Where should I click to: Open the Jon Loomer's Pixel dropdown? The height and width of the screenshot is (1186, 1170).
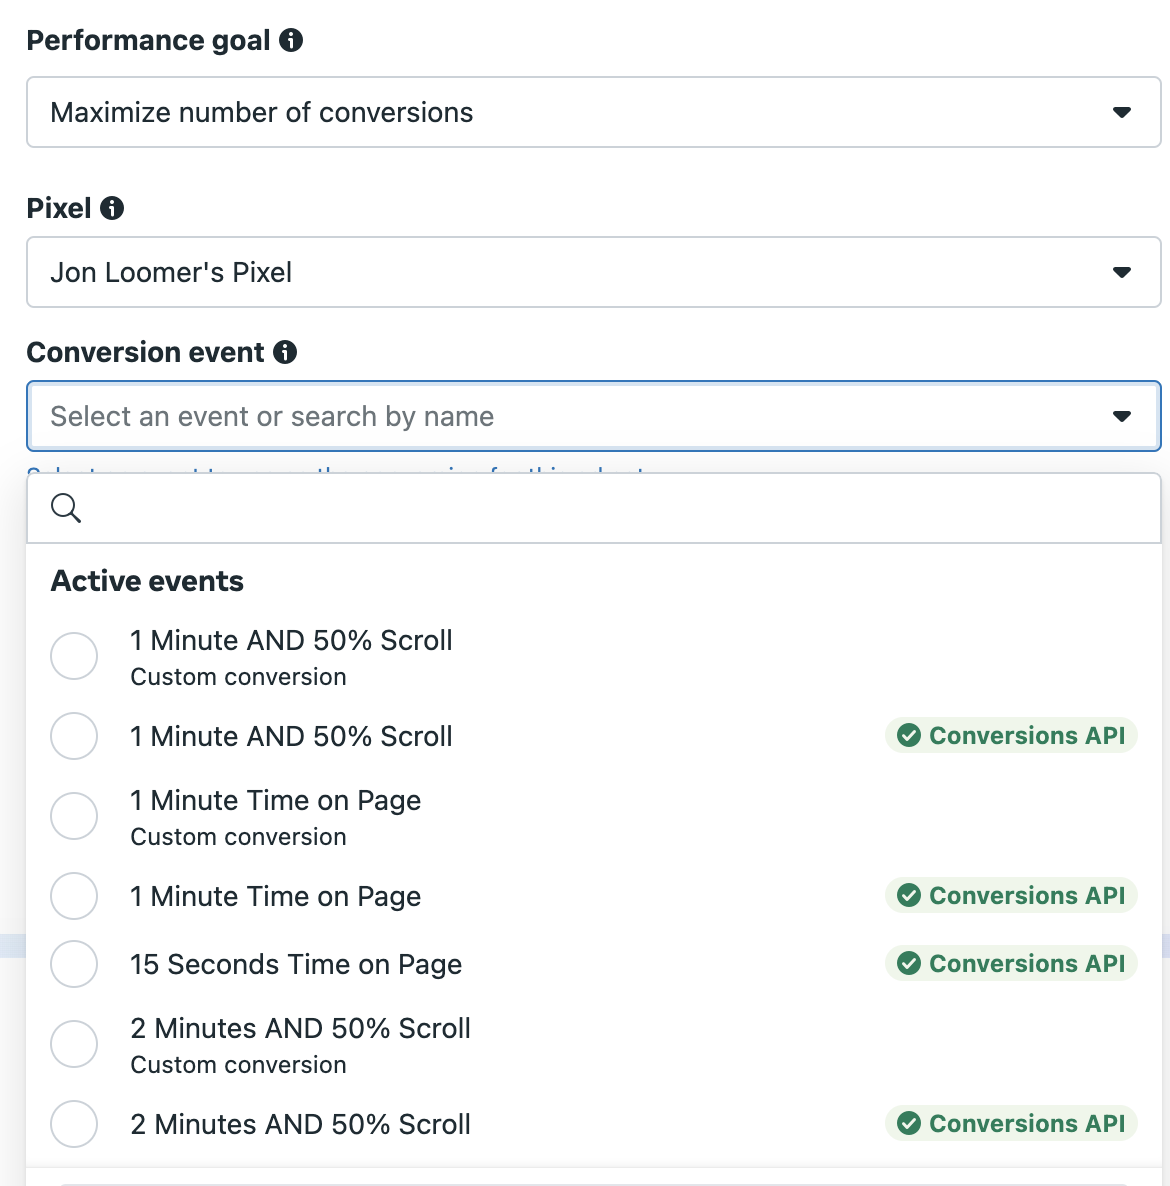click(594, 272)
